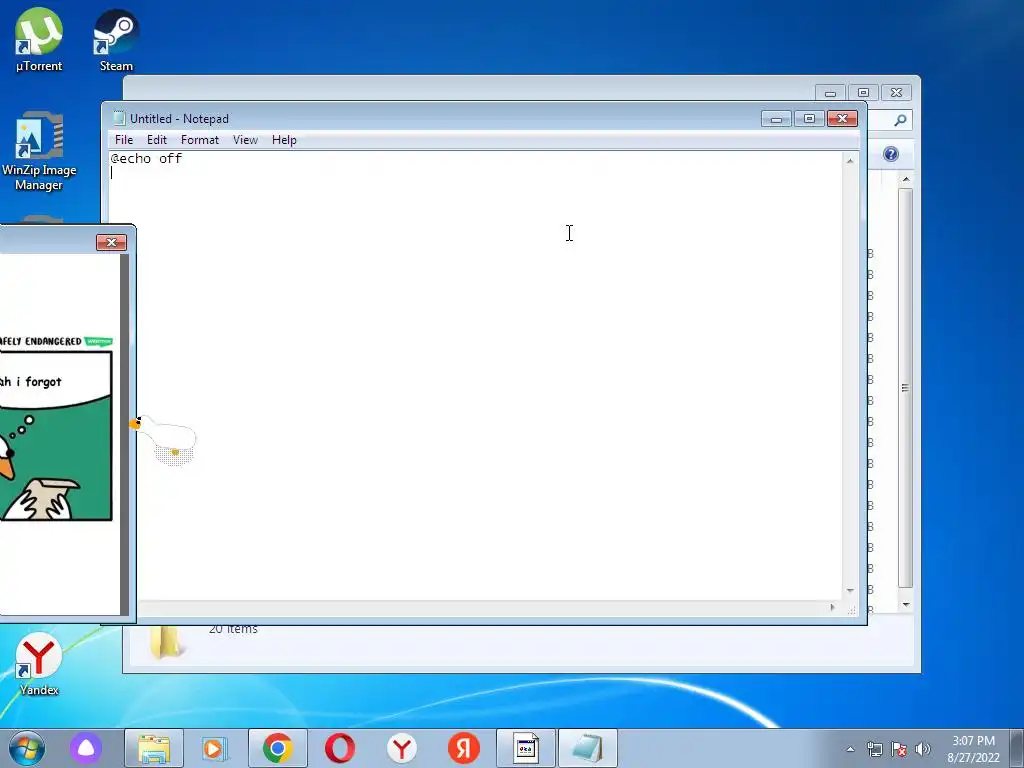Image resolution: width=1024 pixels, height=768 pixels.
Task: Open the clock showing 3:07 PM
Action: [x=973, y=749]
